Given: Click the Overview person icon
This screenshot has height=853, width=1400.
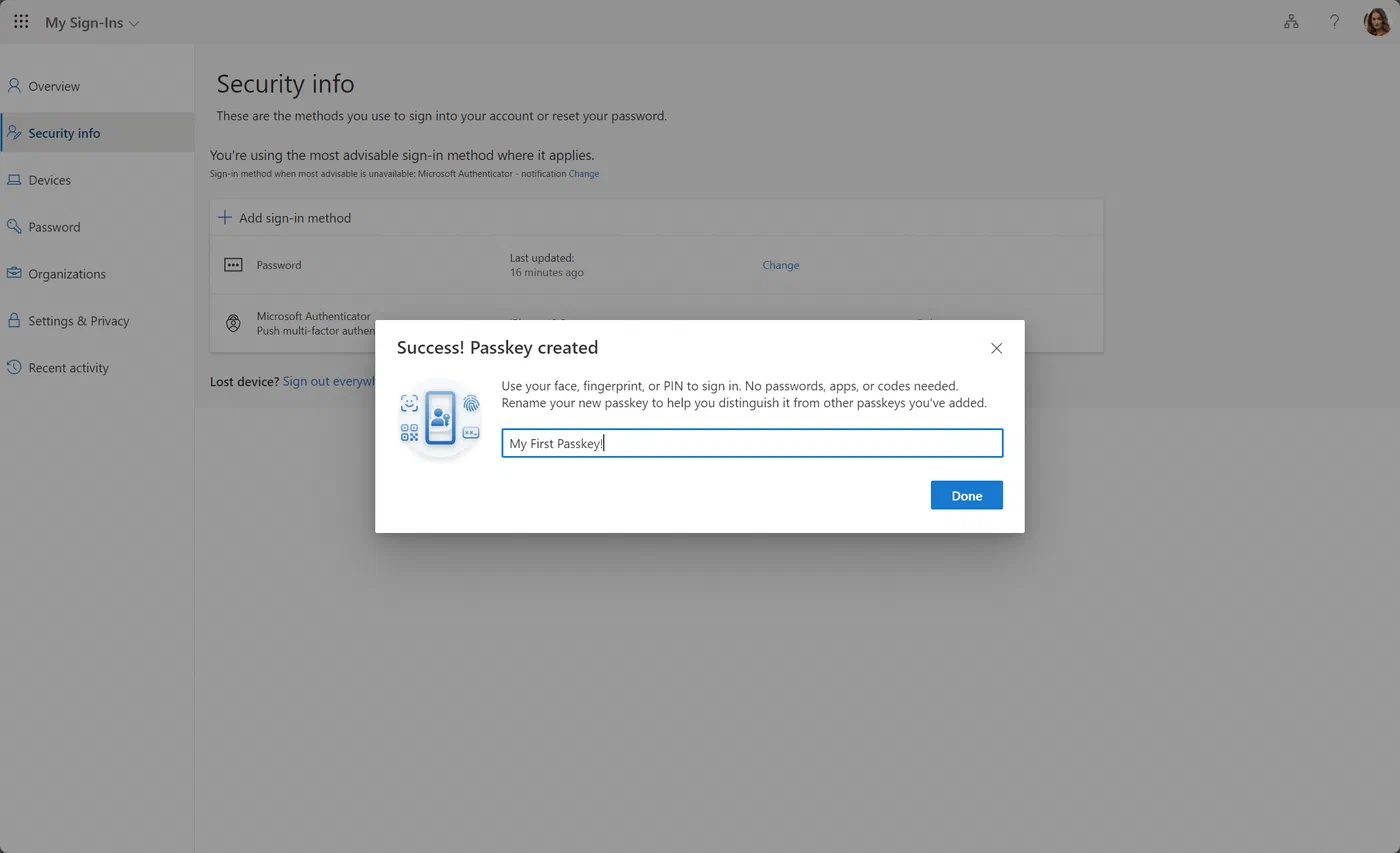Looking at the screenshot, I should pyautogui.click(x=14, y=86).
